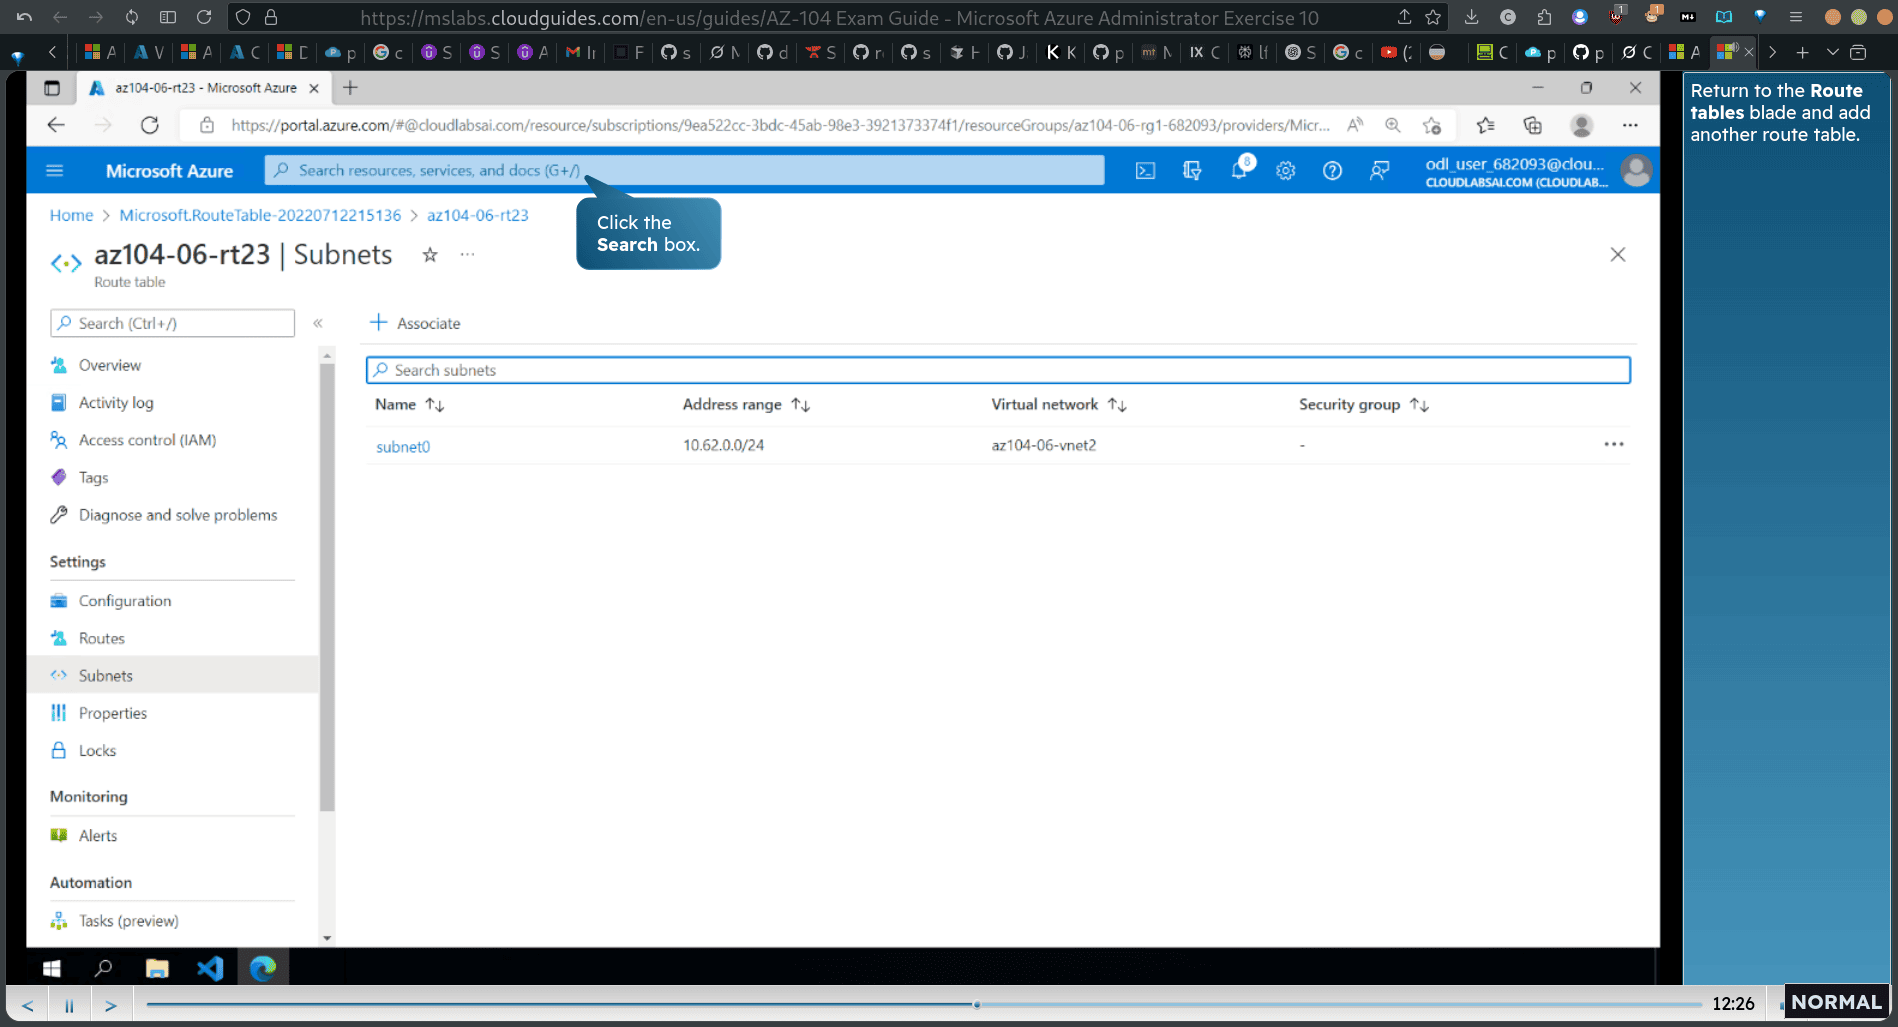Open Locks under Settings

click(x=97, y=751)
